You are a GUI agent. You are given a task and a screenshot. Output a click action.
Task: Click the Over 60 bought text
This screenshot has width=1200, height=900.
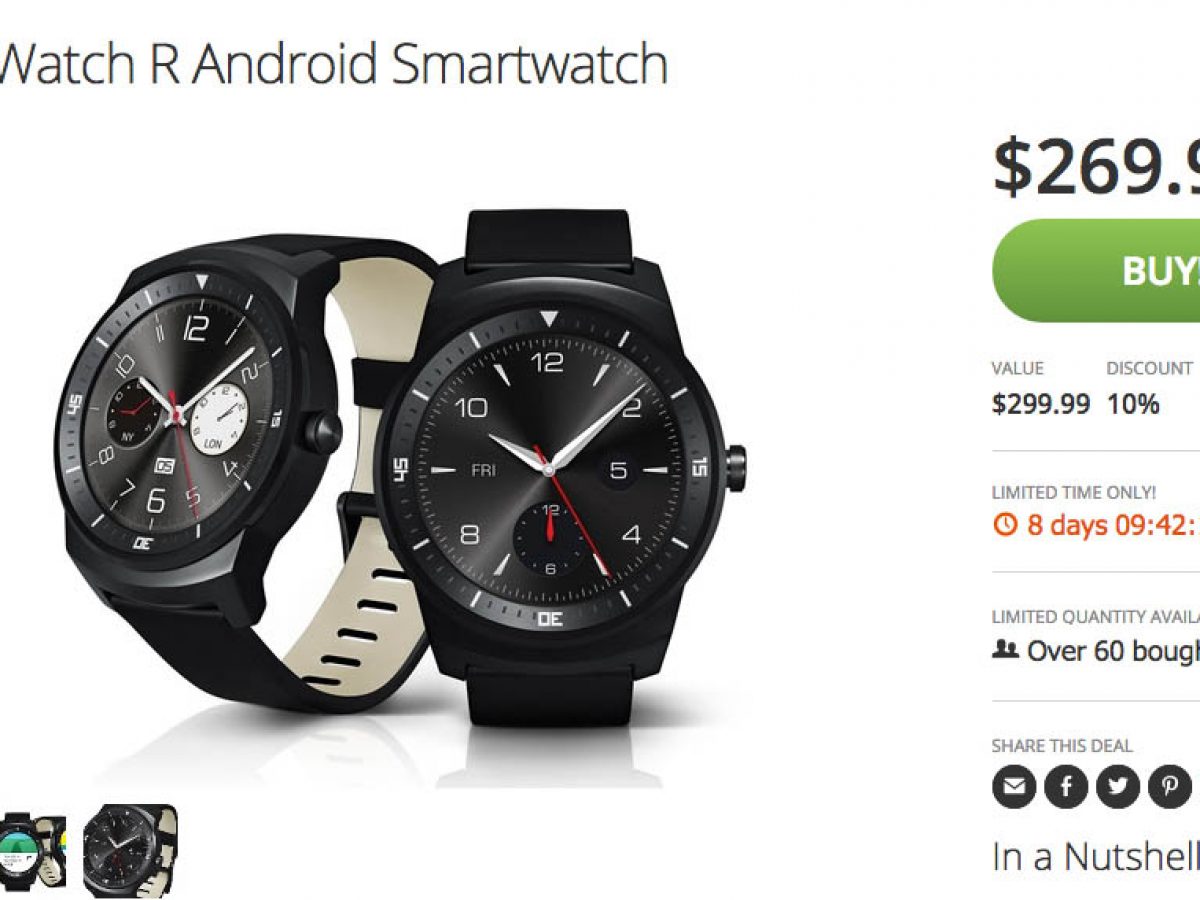coord(1113,650)
